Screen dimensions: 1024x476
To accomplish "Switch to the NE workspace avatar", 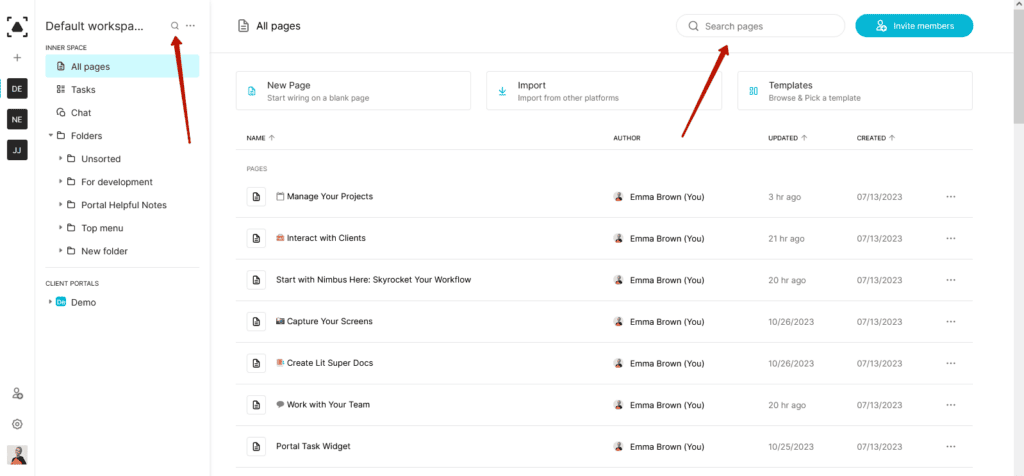I will [x=17, y=119].
